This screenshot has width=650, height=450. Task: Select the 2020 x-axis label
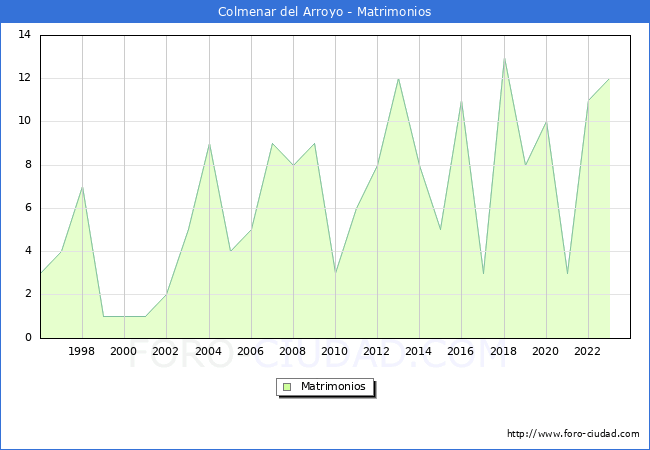546,351
